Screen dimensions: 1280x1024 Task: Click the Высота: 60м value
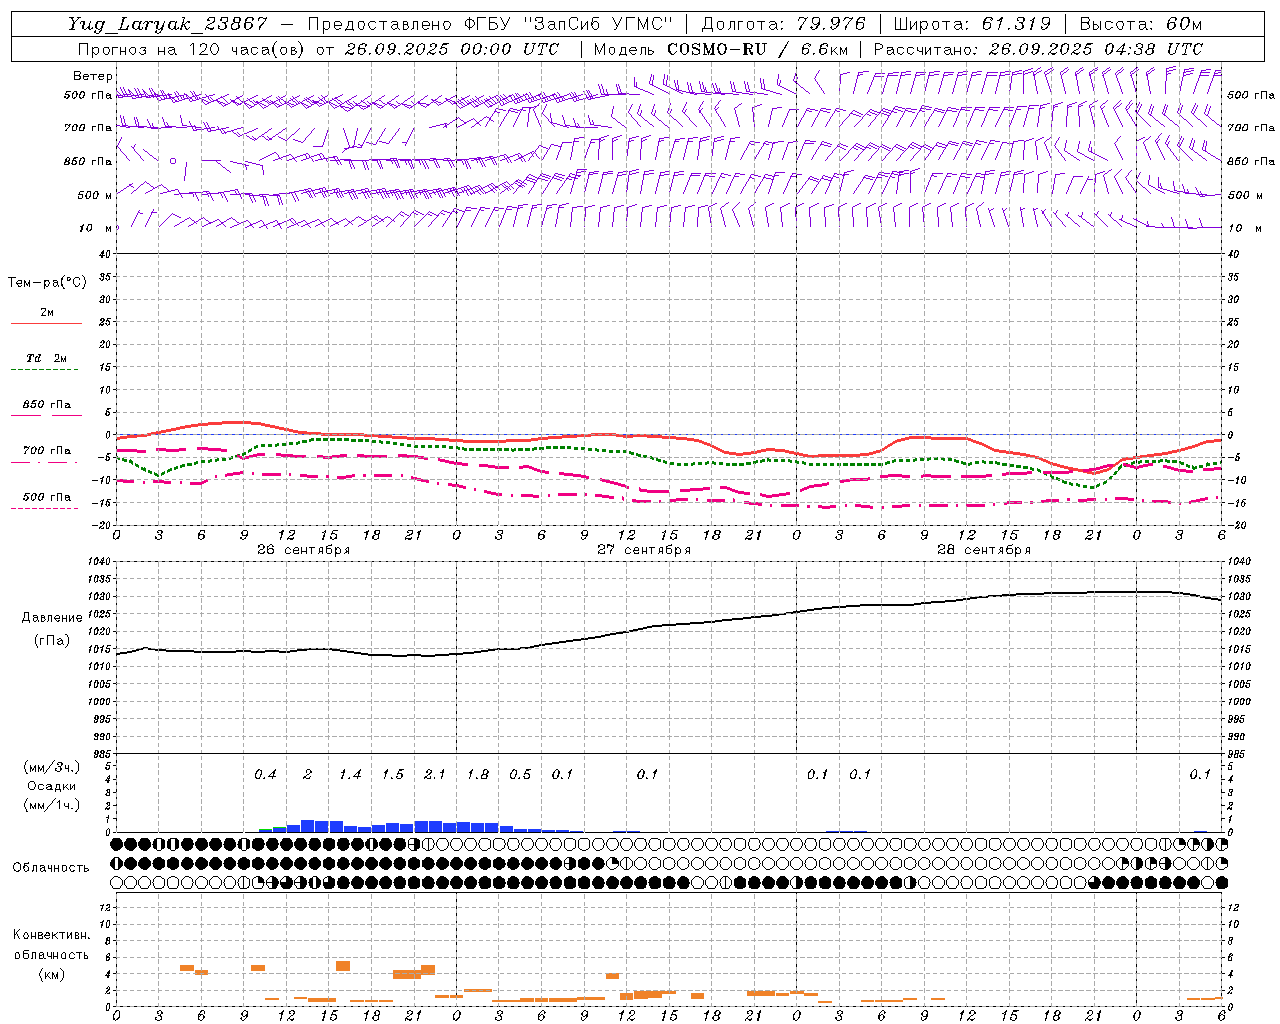point(1140,24)
